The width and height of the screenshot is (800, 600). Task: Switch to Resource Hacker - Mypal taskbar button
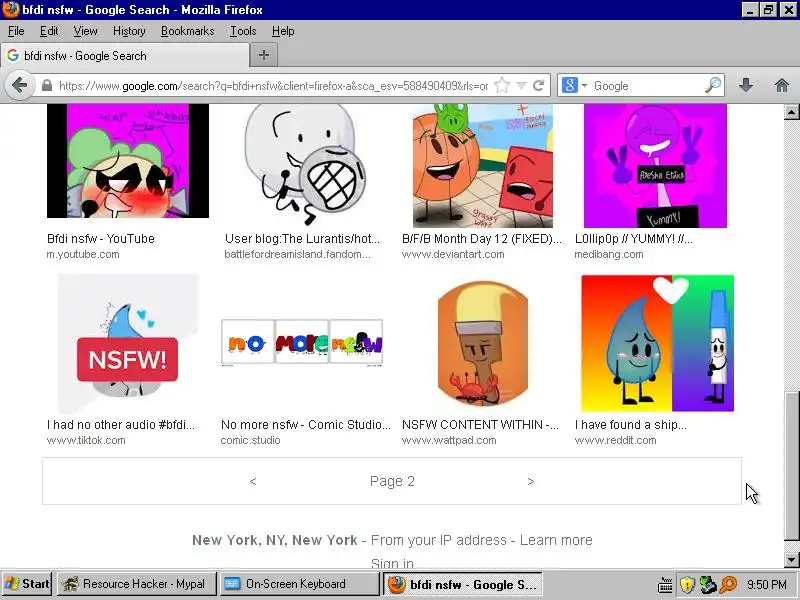136,584
